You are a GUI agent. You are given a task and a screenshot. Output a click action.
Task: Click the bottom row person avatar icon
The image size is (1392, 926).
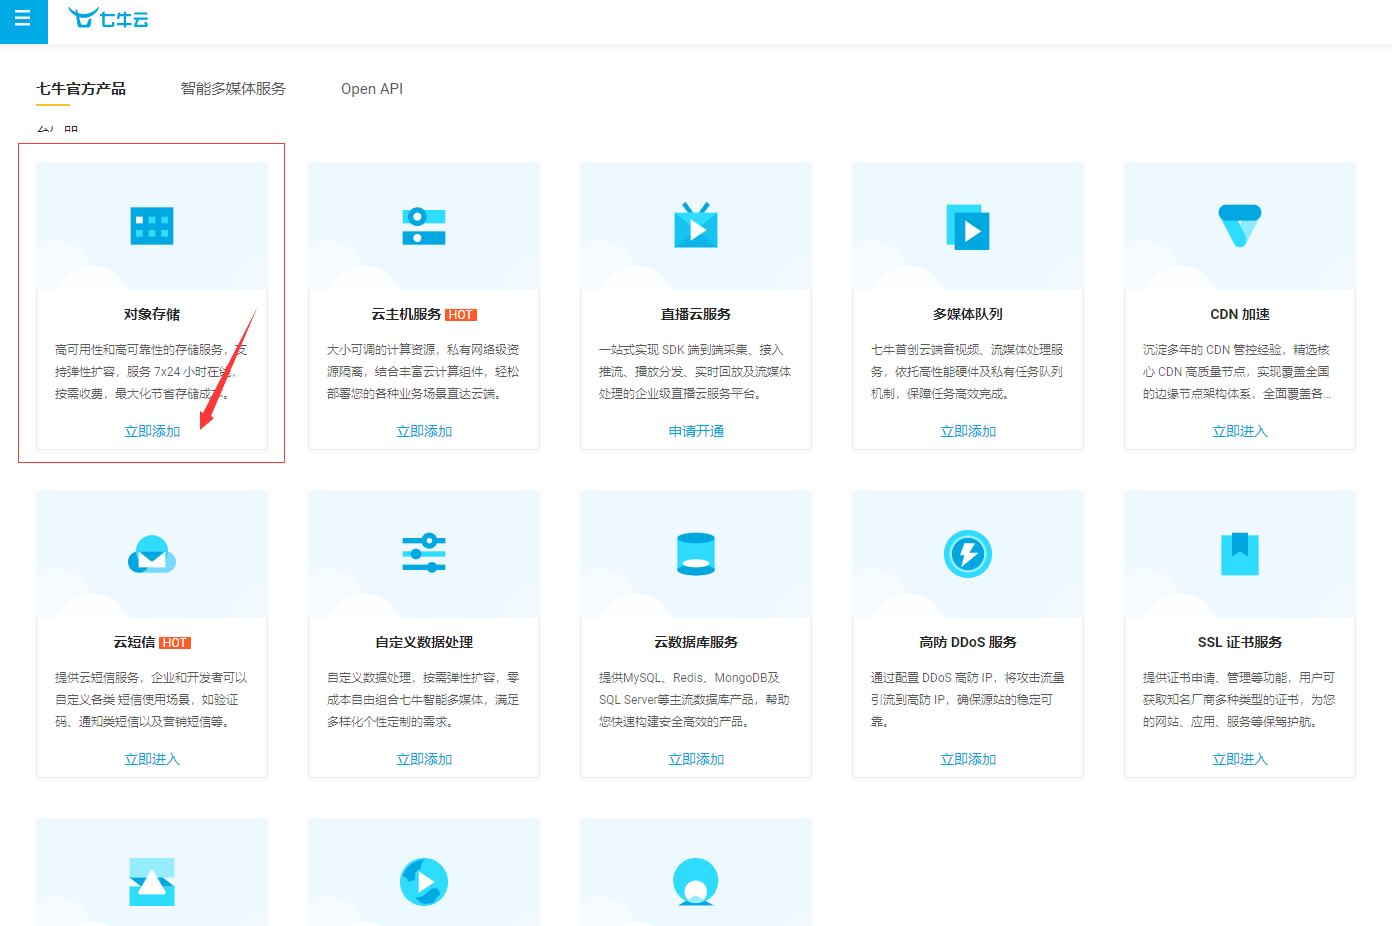click(696, 882)
